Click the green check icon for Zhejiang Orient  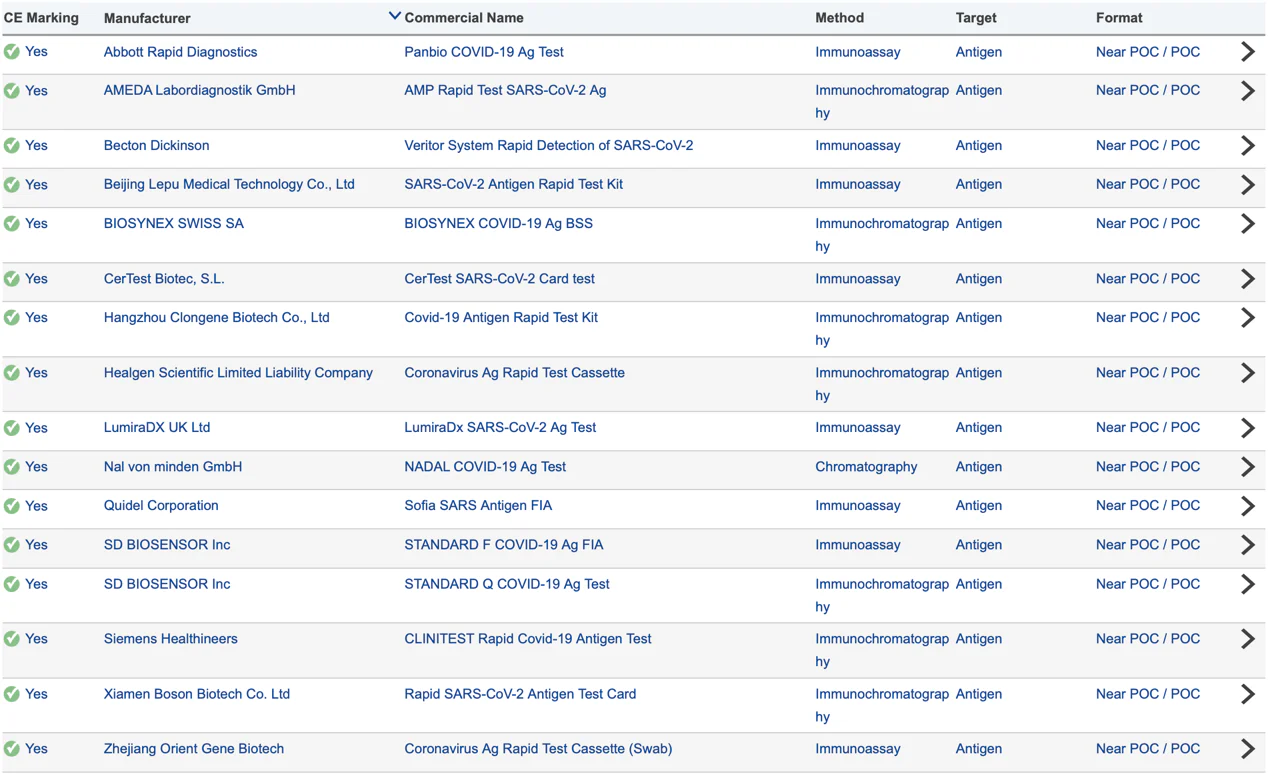click(12, 749)
